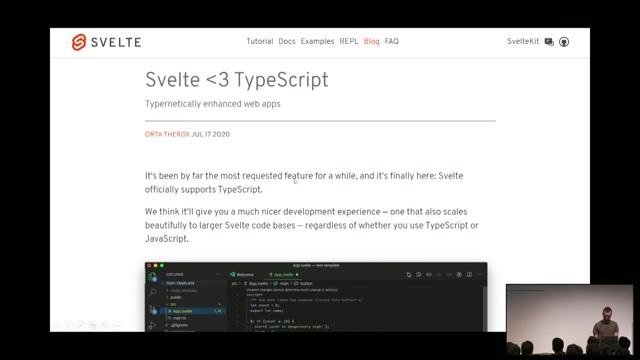Select App.svelte in the explorer tree
640x360 pixels.
pos(194,311)
